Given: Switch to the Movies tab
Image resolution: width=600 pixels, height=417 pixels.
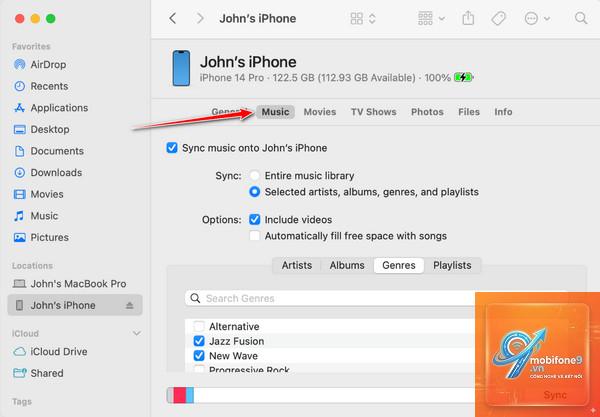Looking at the screenshot, I should pyautogui.click(x=320, y=112).
